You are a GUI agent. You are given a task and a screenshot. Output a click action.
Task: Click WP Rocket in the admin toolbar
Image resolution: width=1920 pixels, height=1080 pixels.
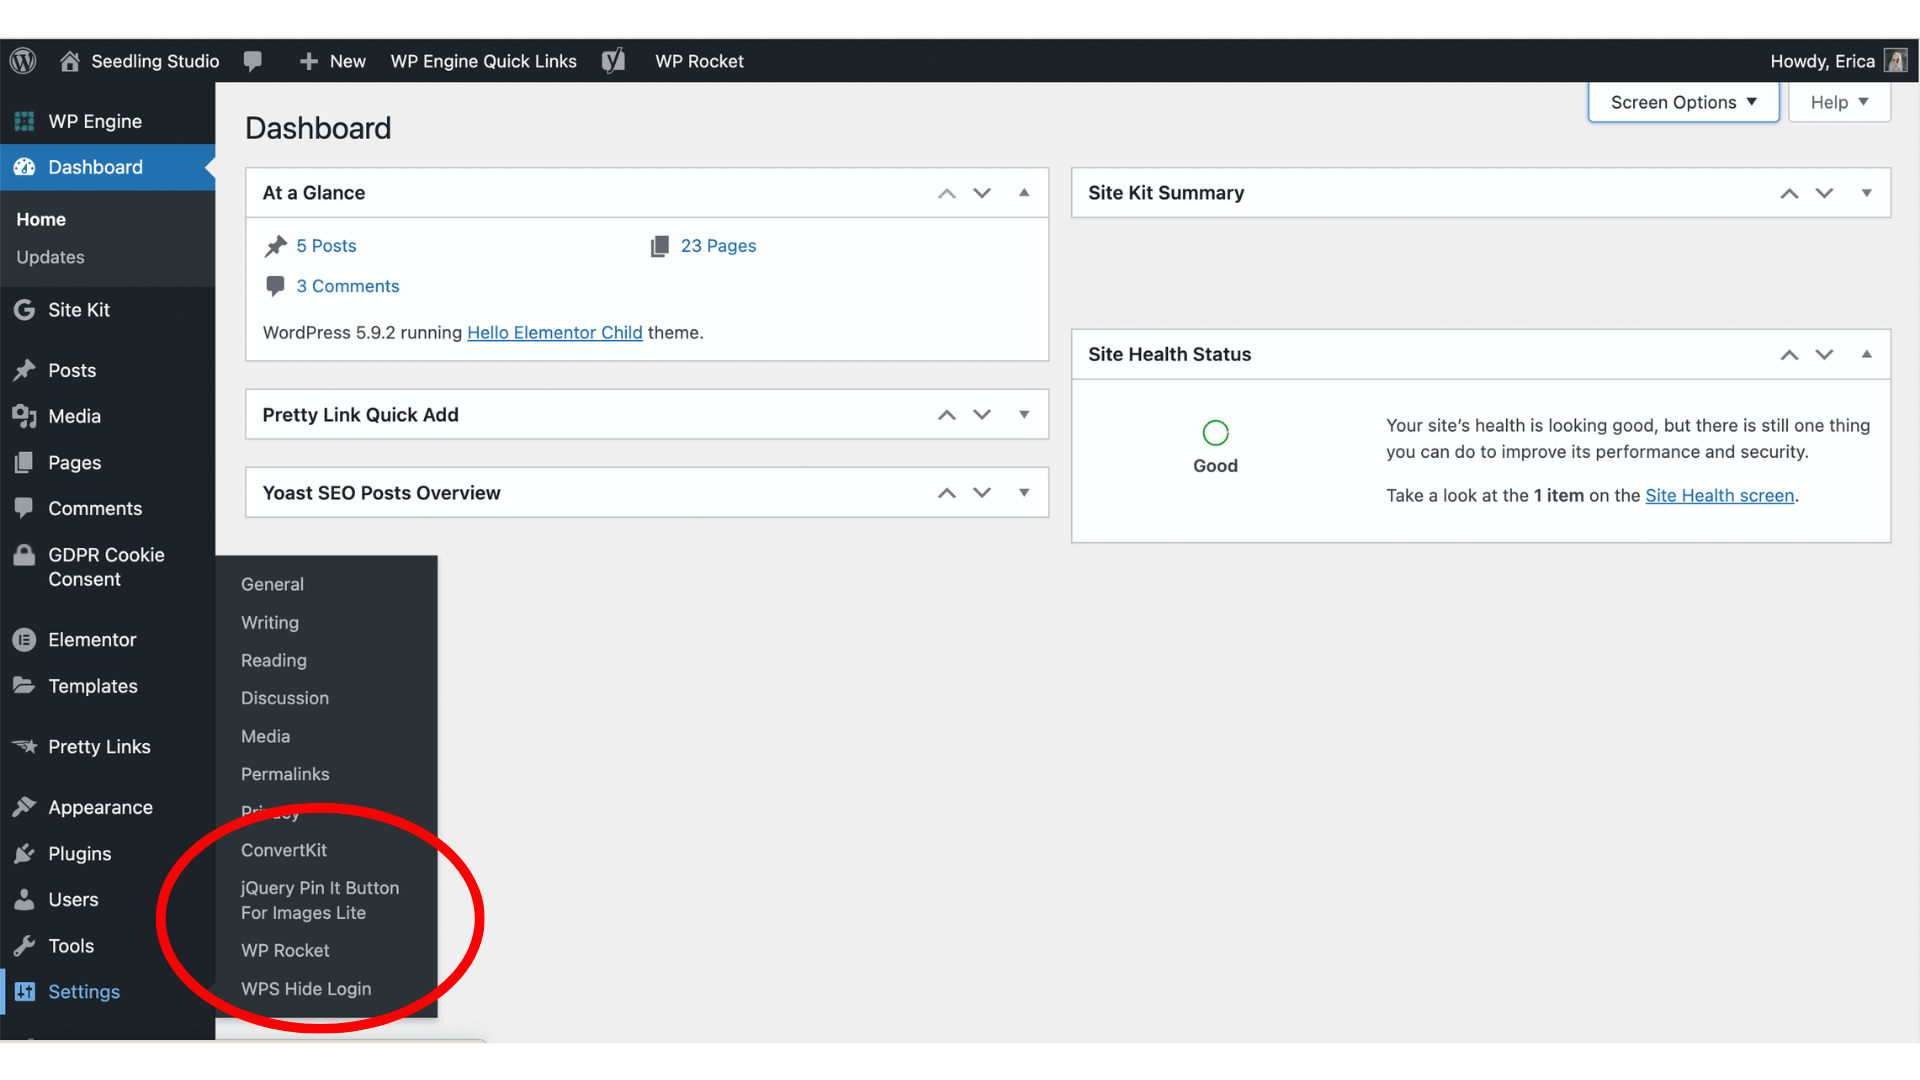(x=699, y=61)
